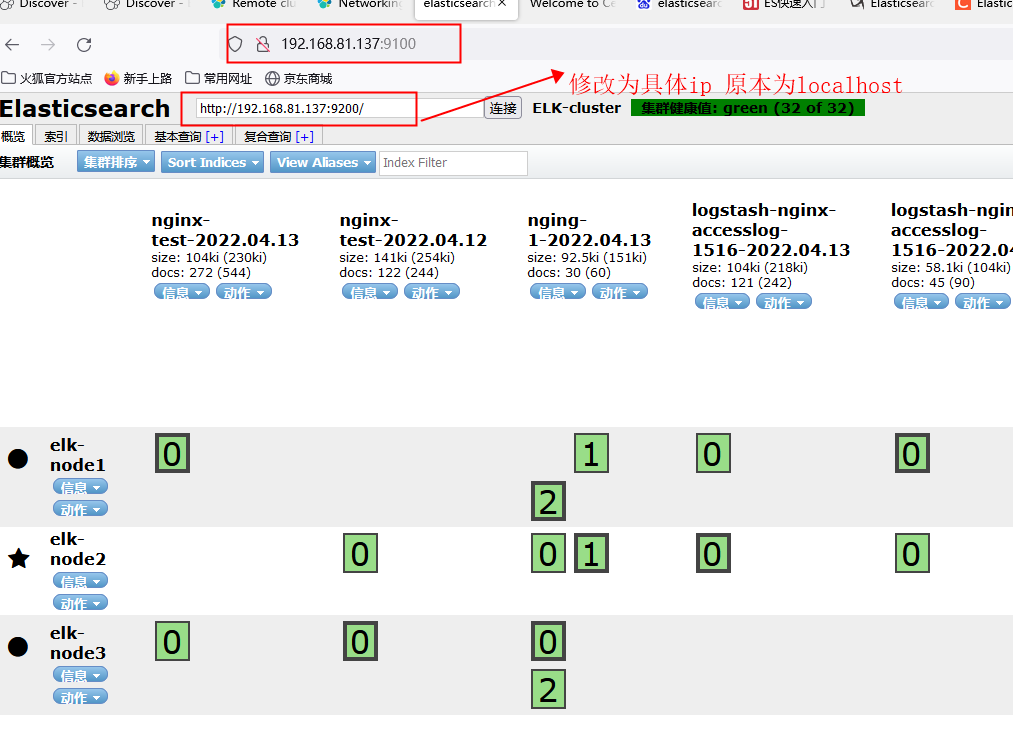The height and width of the screenshot is (734, 1013).
Task: Click the 连接 connect button
Action: click(503, 109)
